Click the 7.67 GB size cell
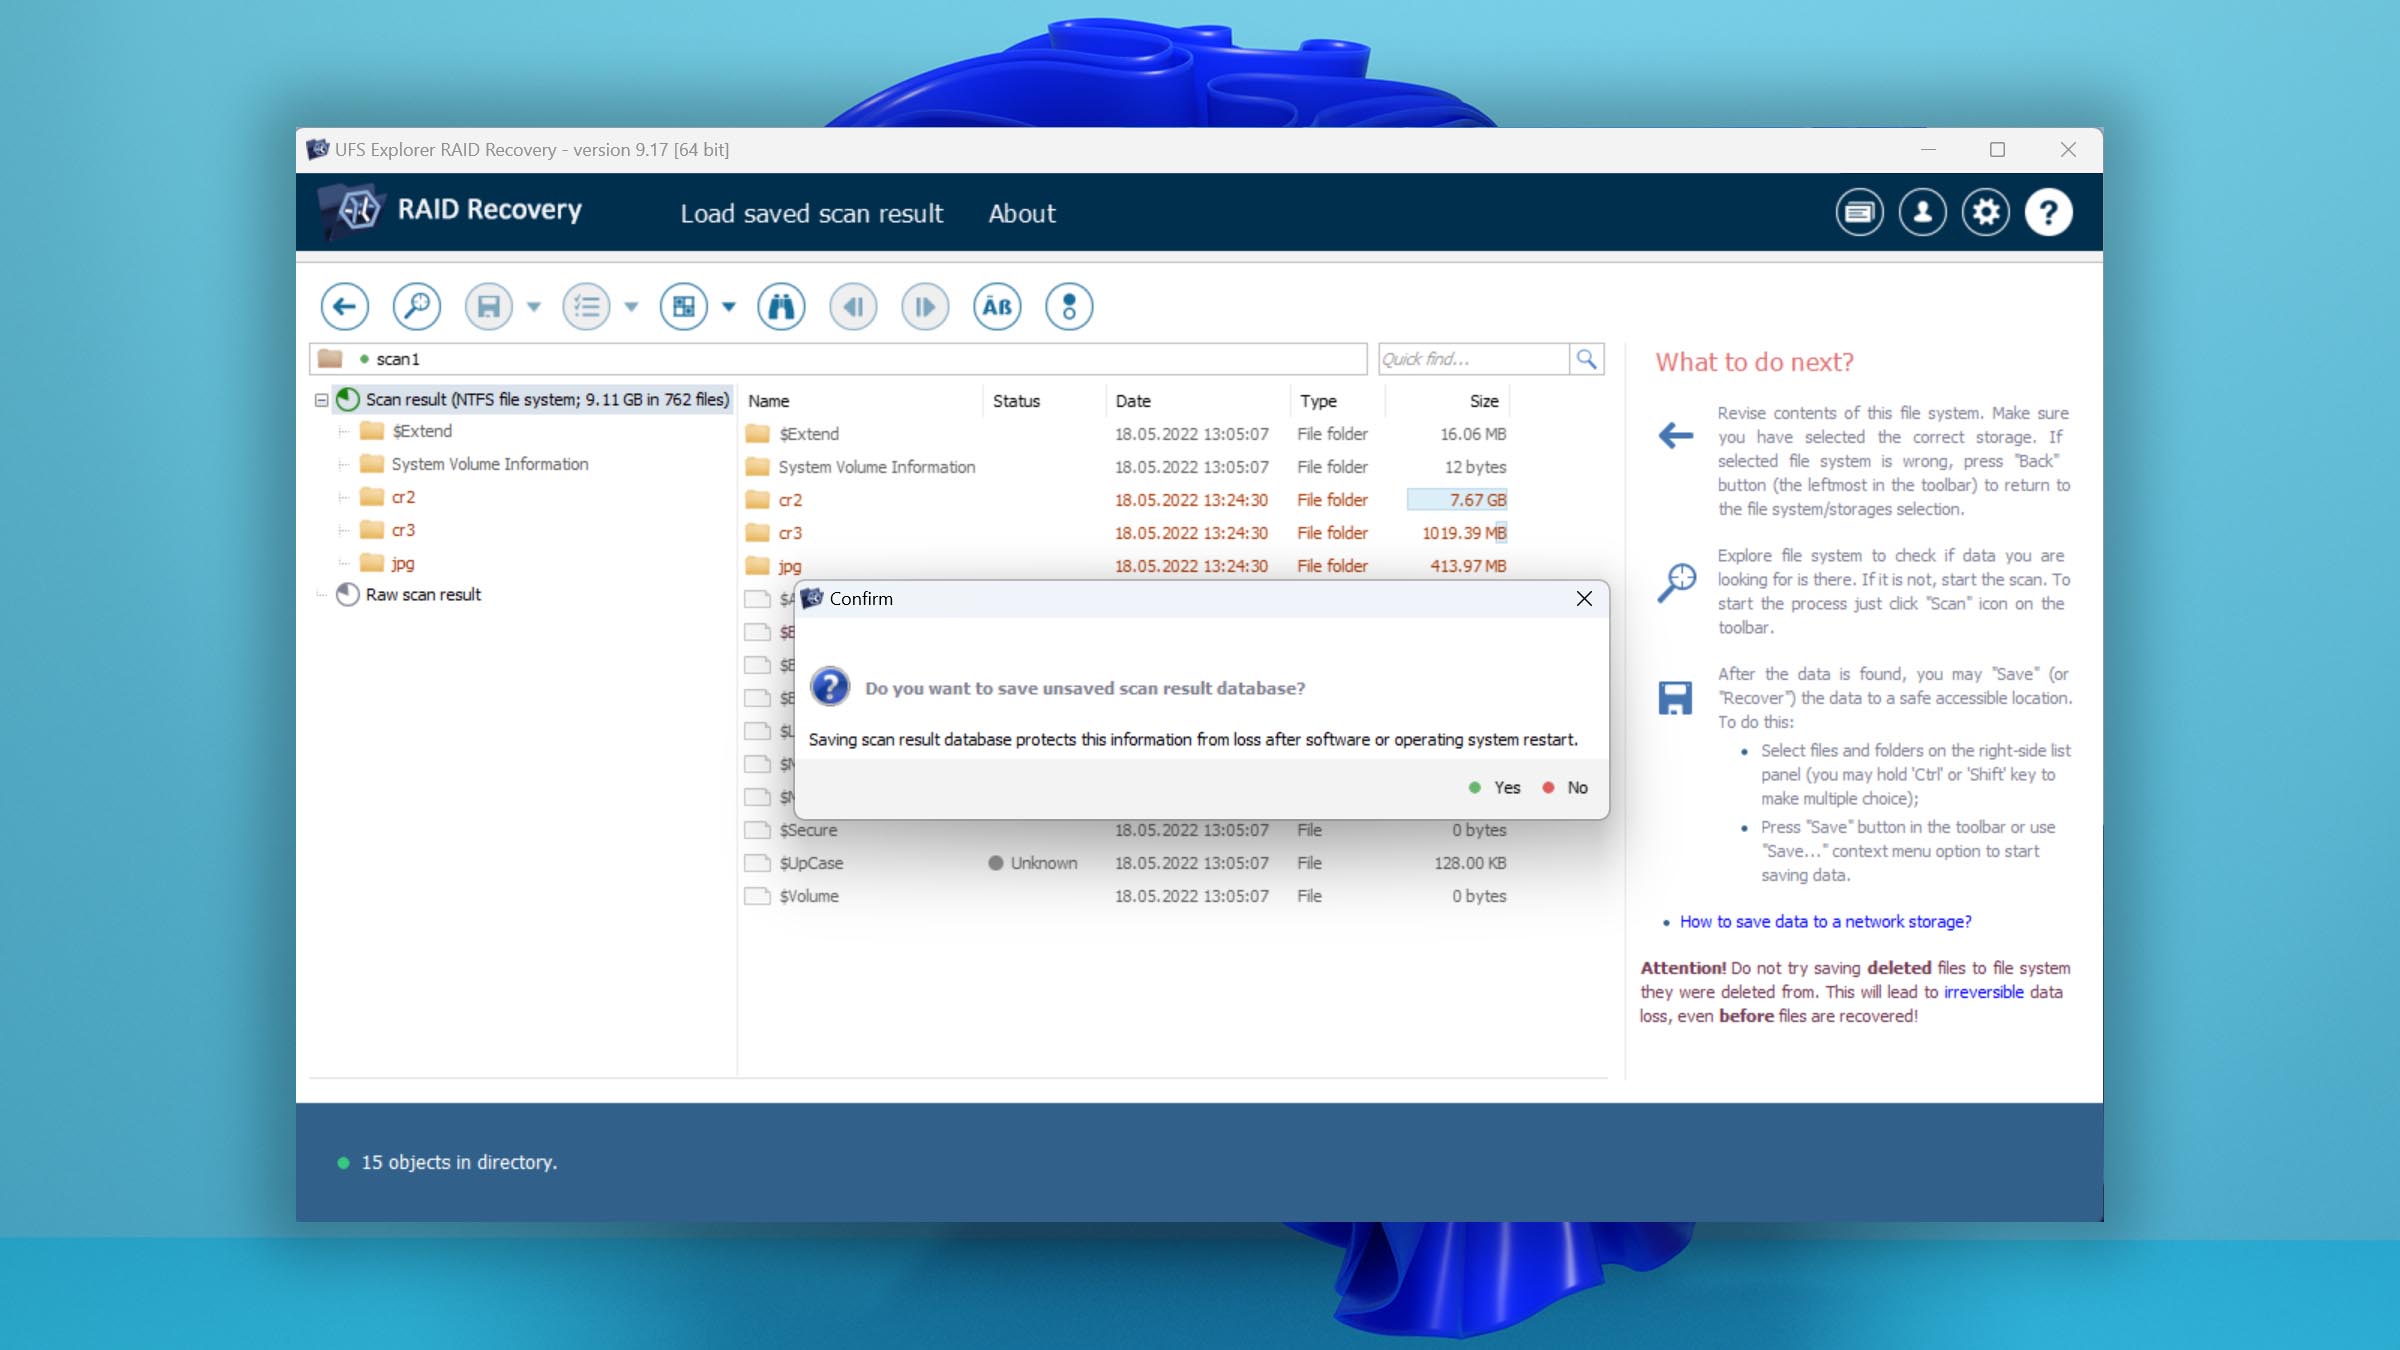 point(1457,500)
